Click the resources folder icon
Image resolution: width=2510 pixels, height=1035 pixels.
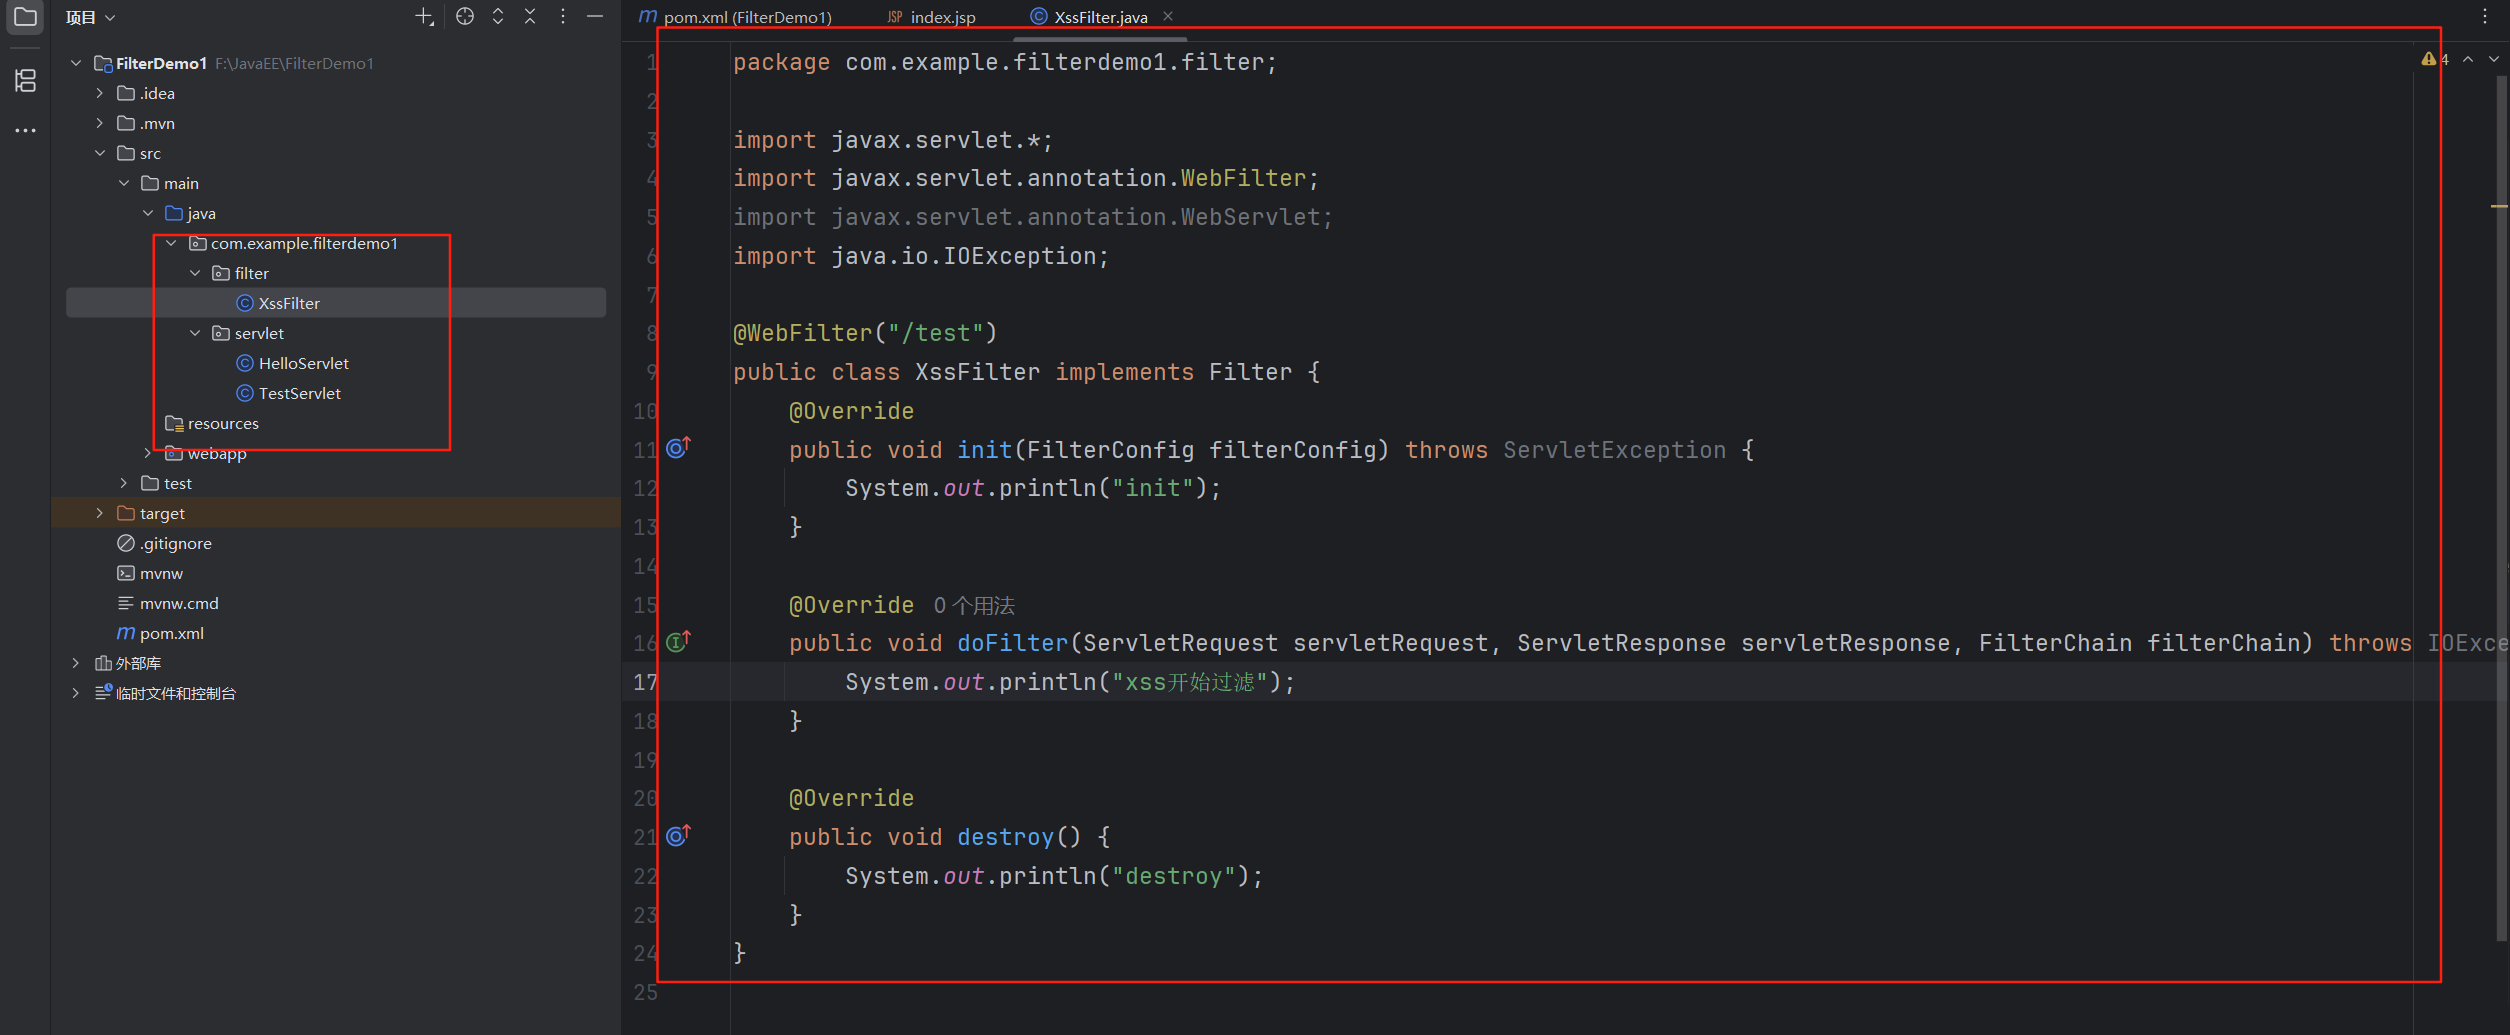pyautogui.click(x=174, y=423)
